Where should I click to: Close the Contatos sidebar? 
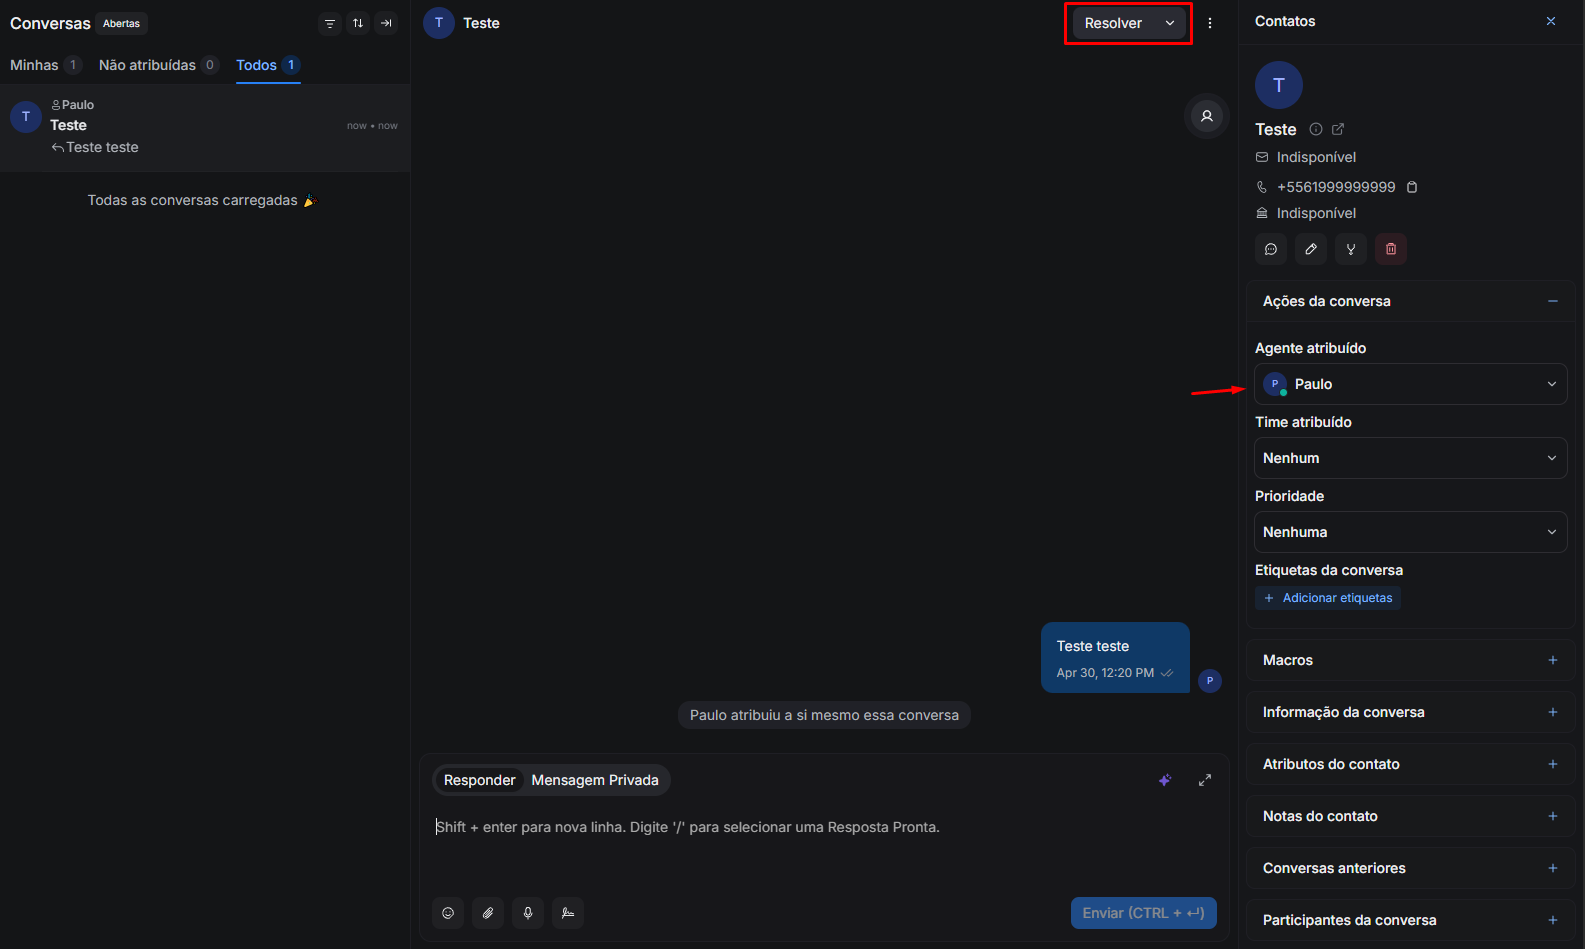1551,21
